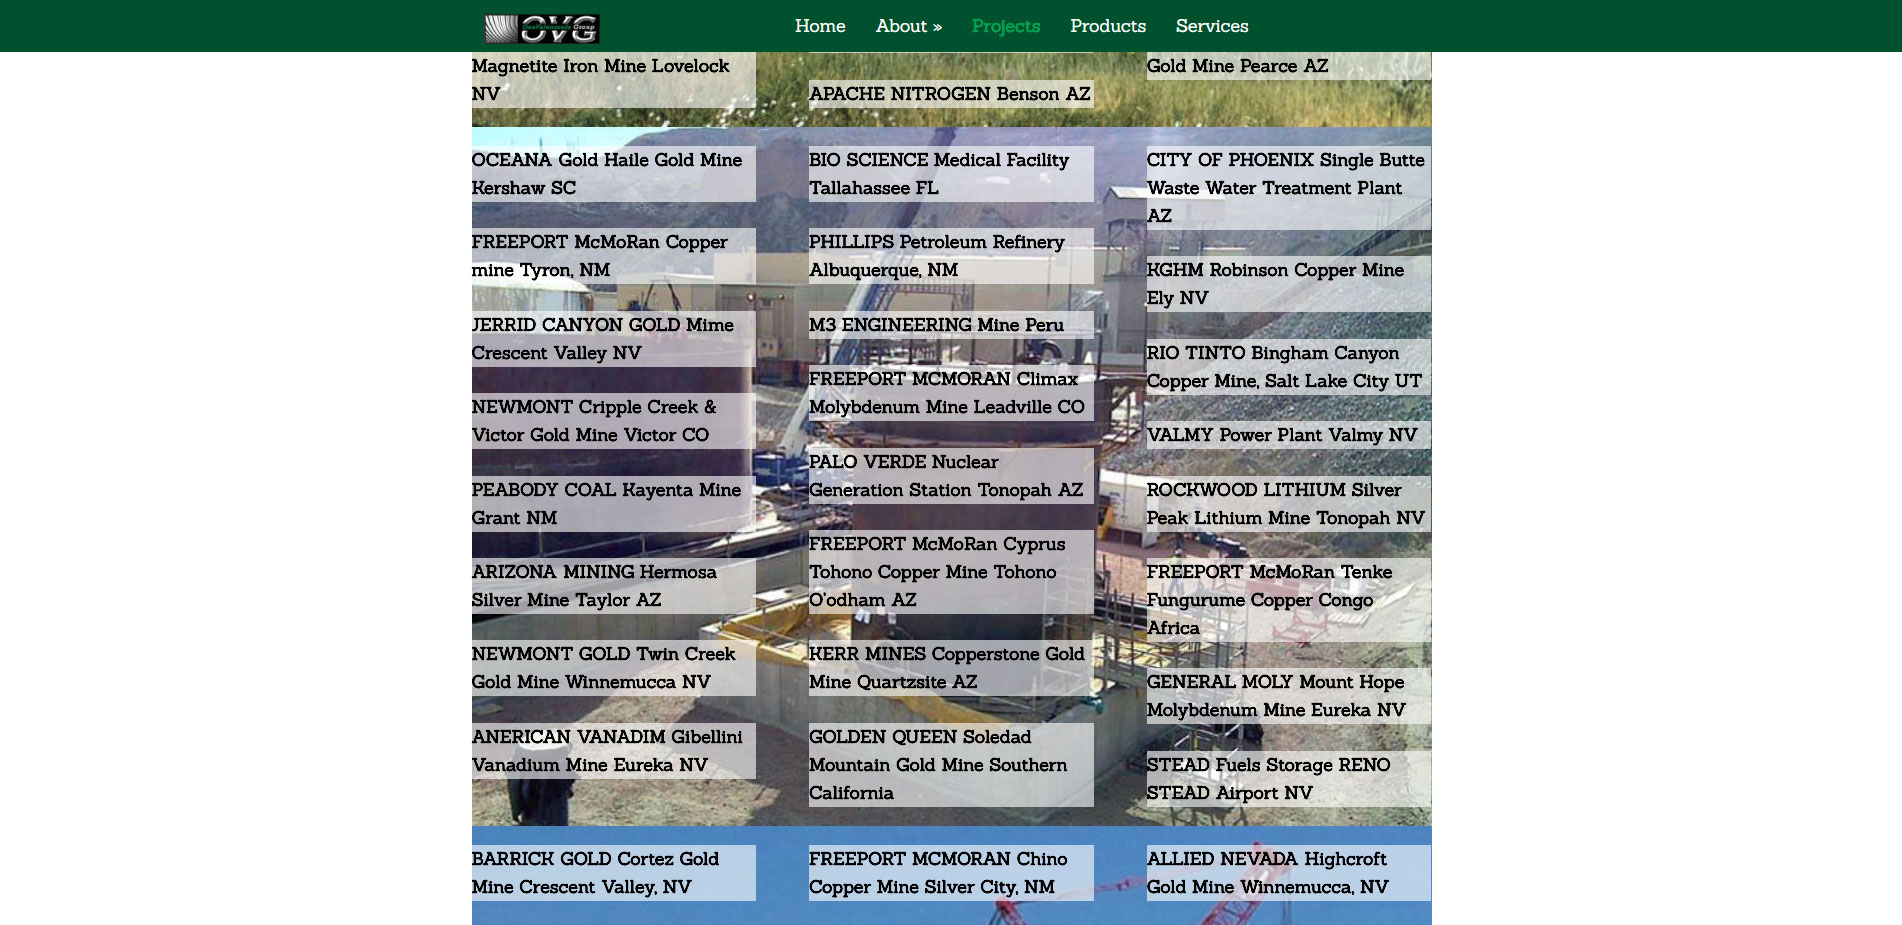Select FREEPORT McMoRan Tenke Fungurume entry
1902x925 pixels.
(1289, 600)
